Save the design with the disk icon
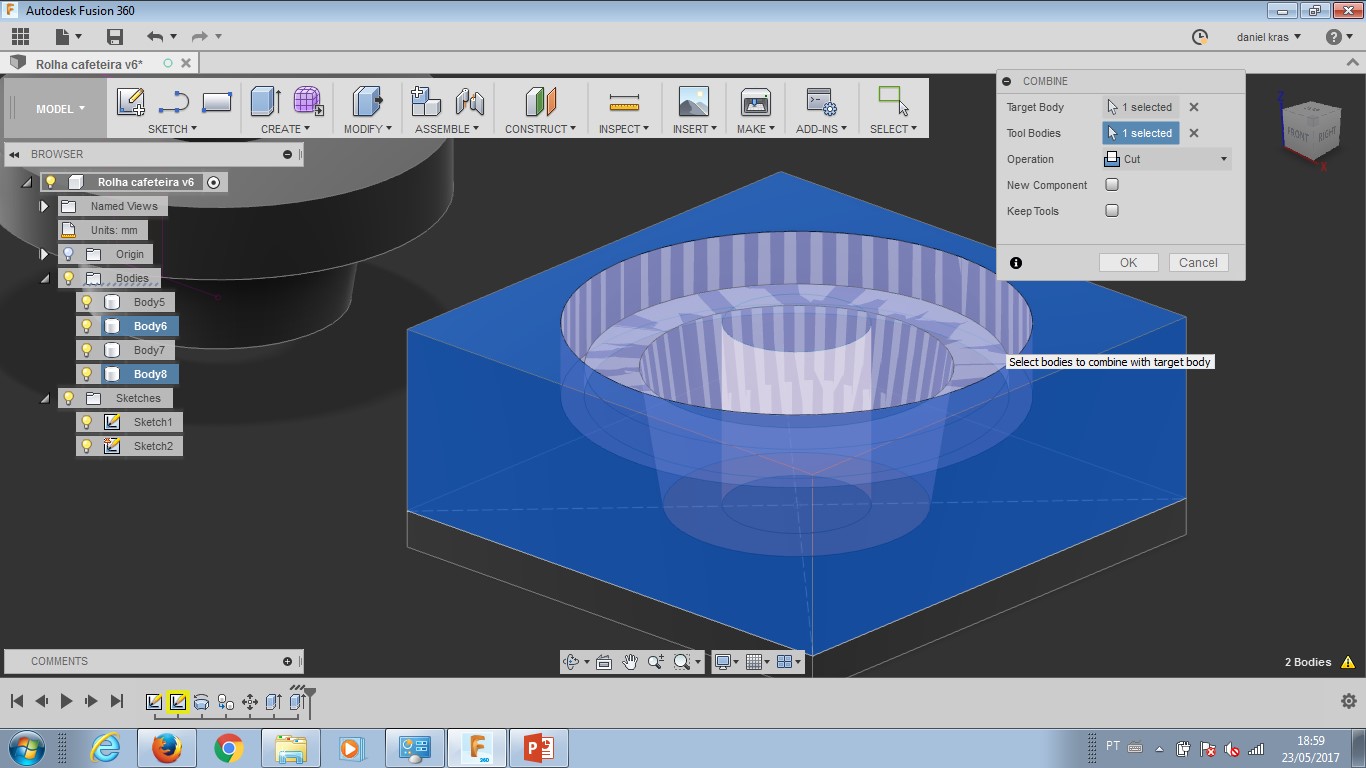This screenshot has width=1366, height=768. point(115,37)
